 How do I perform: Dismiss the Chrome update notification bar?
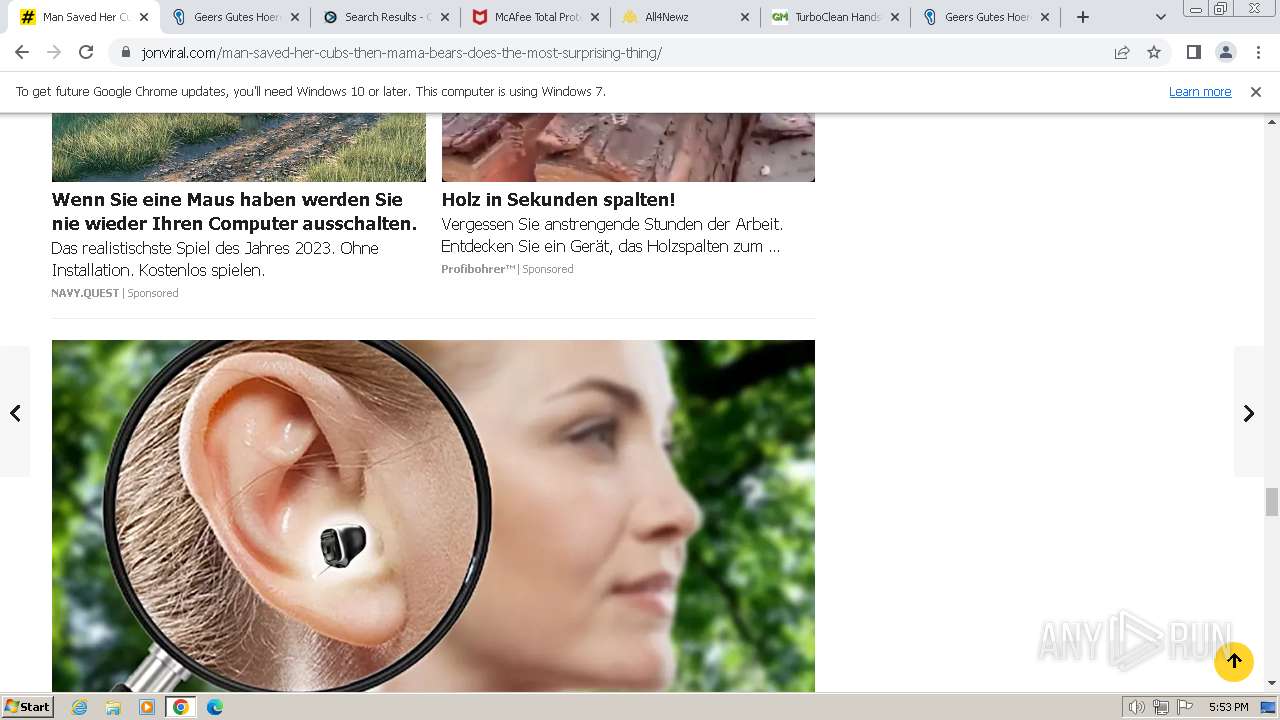click(1256, 91)
